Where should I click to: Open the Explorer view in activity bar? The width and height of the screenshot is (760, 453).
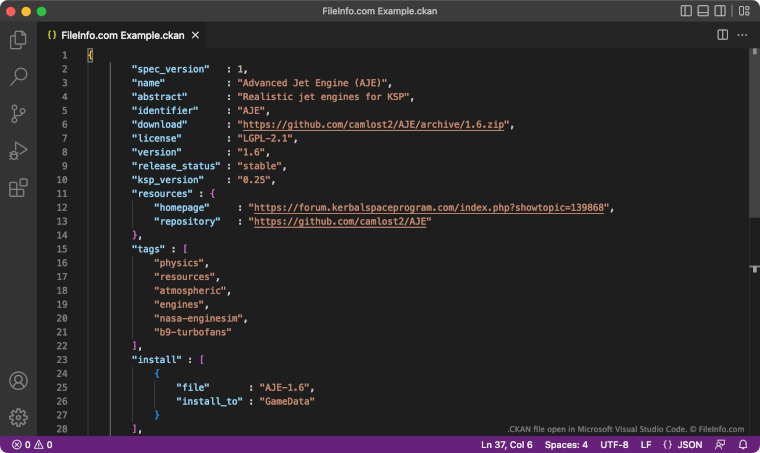click(x=18, y=40)
